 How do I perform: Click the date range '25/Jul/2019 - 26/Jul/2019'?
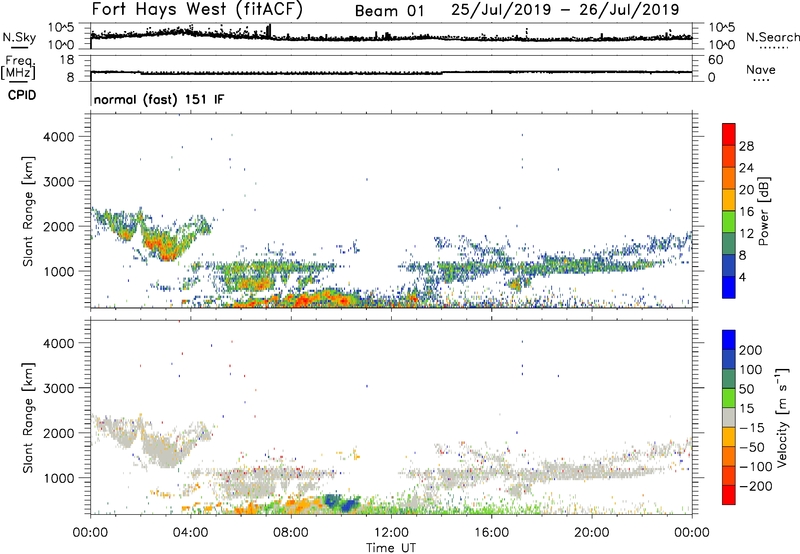pyautogui.click(x=565, y=10)
